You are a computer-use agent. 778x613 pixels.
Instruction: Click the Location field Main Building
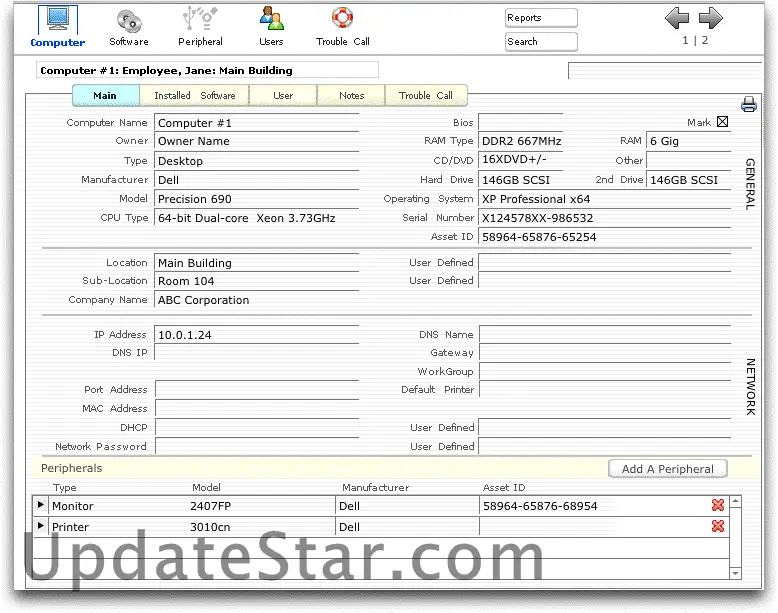coord(257,263)
